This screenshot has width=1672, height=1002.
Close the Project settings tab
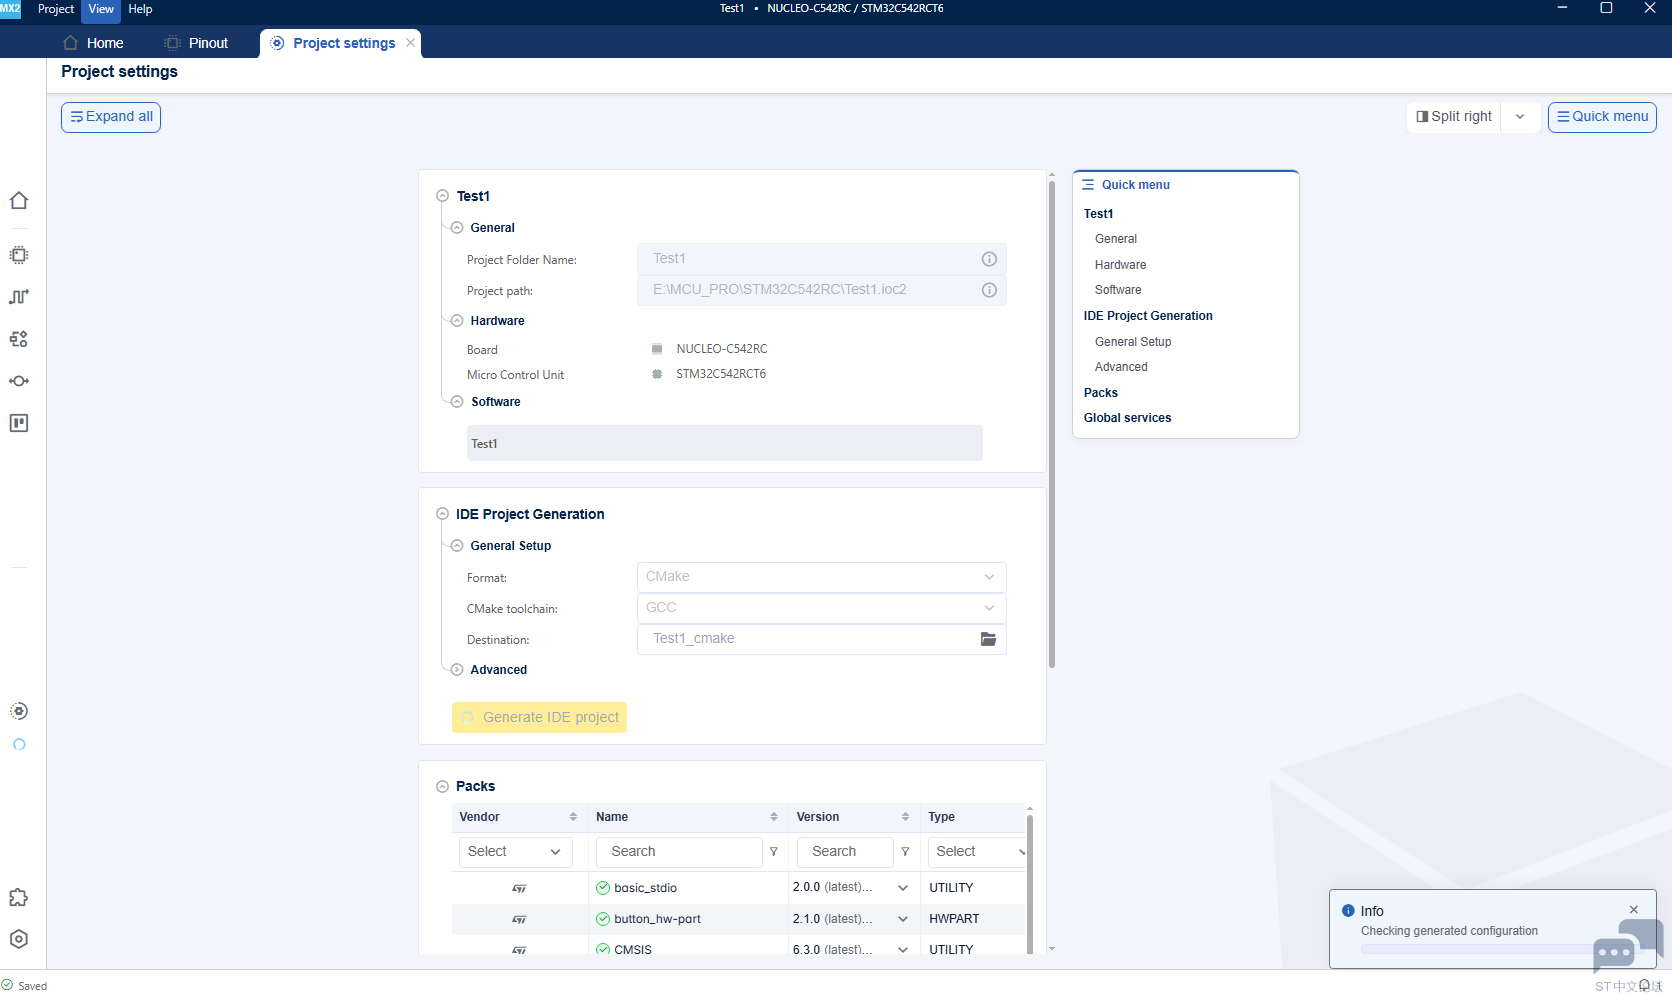411,43
